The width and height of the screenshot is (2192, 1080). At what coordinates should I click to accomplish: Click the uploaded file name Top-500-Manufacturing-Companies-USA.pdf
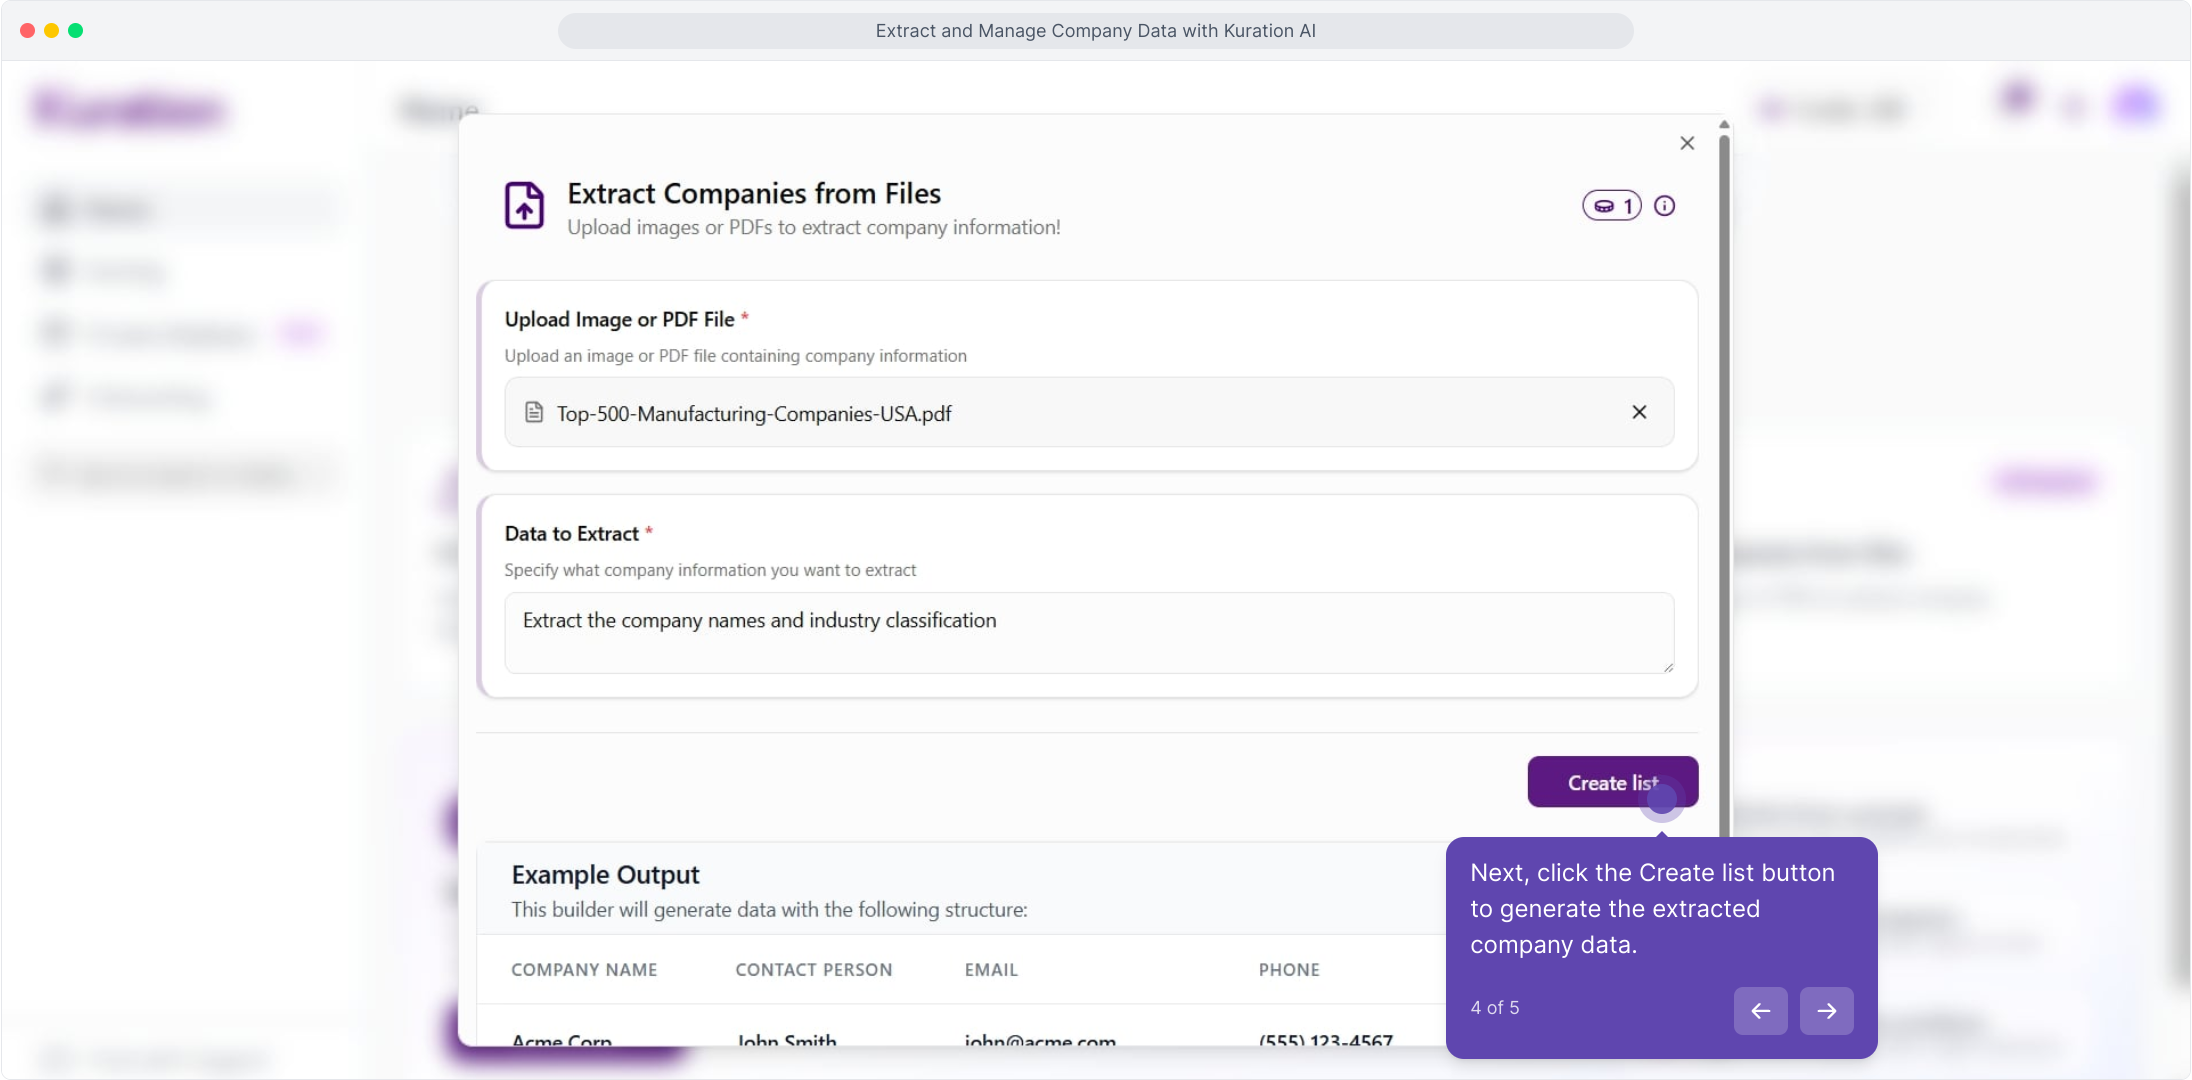(x=754, y=414)
